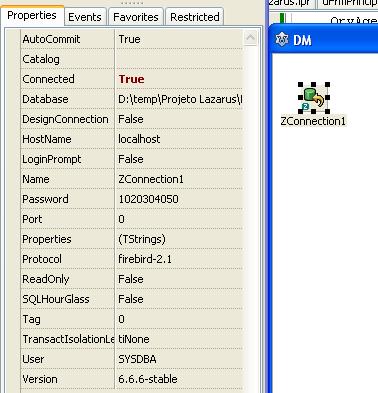Screen dimensions: 378x393
Task: Click the HostName value localhost
Action: (x=139, y=139)
